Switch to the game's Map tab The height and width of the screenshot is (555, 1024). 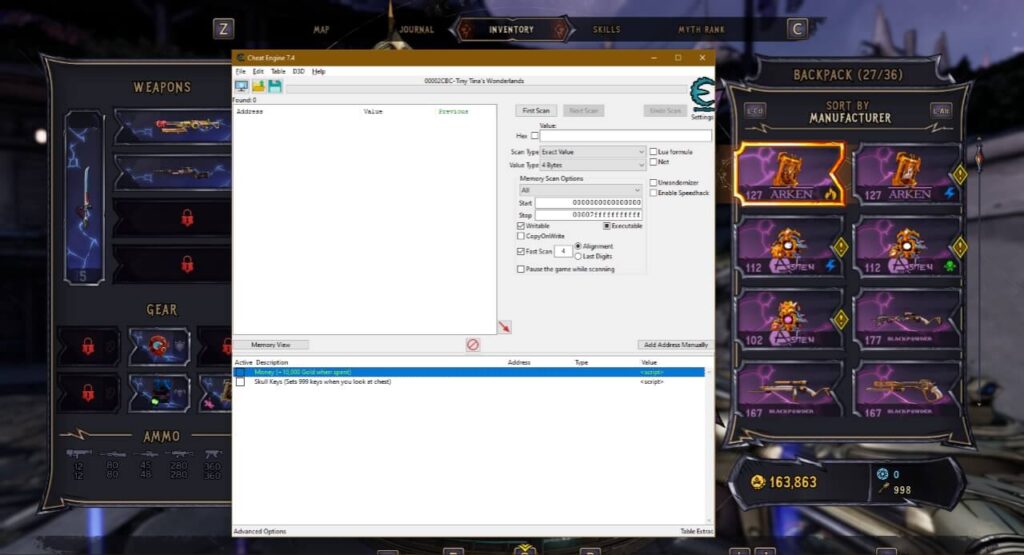coord(321,29)
